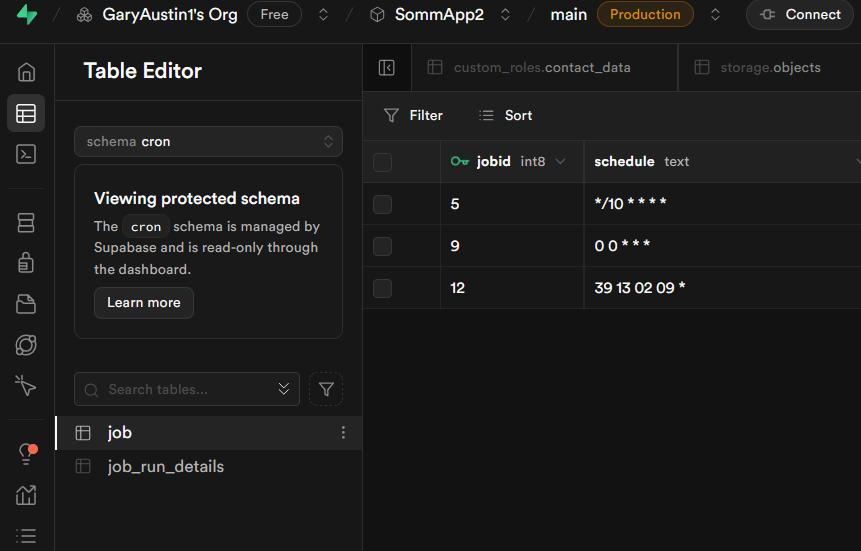Expand the jobid column header menu

pyautogui.click(x=560, y=162)
